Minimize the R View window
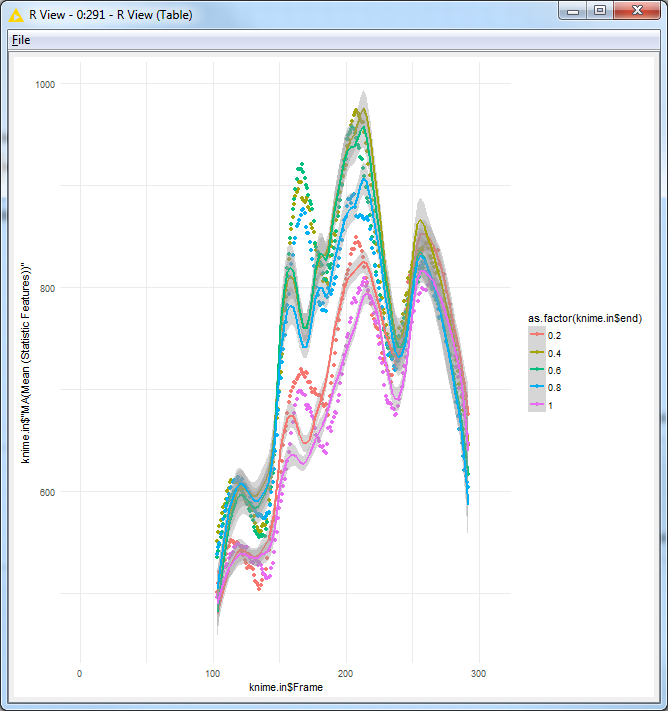Screen dimensions: 668x711 coord(573,12)
